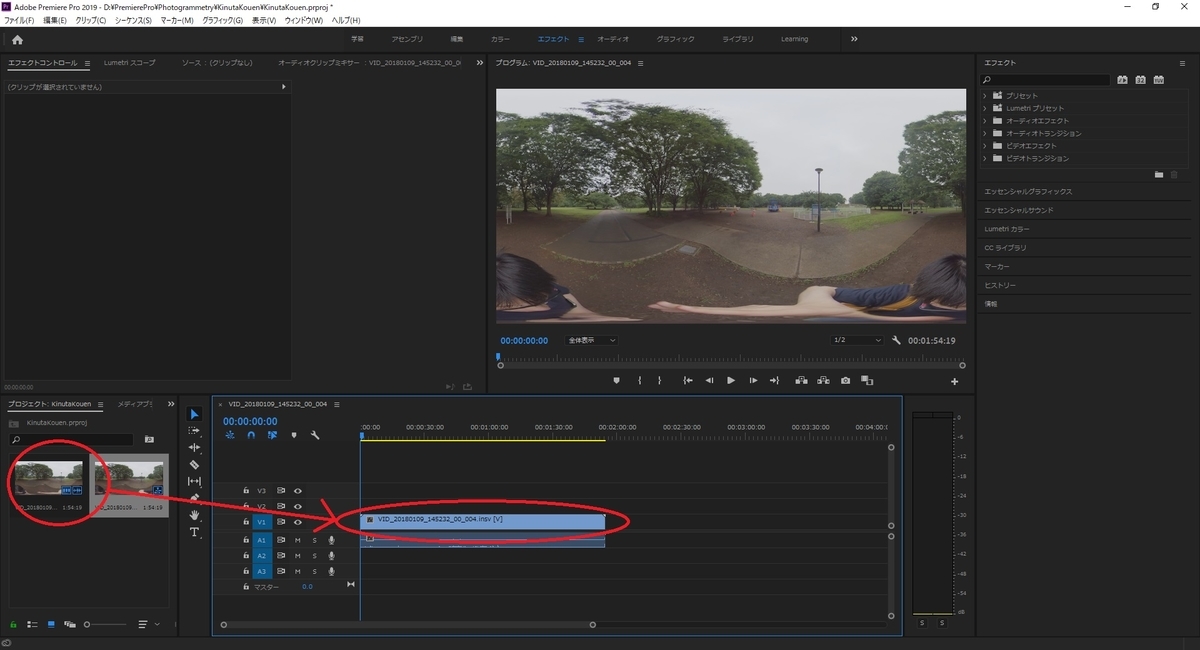Toggle lock on track V1

point(246,522)
